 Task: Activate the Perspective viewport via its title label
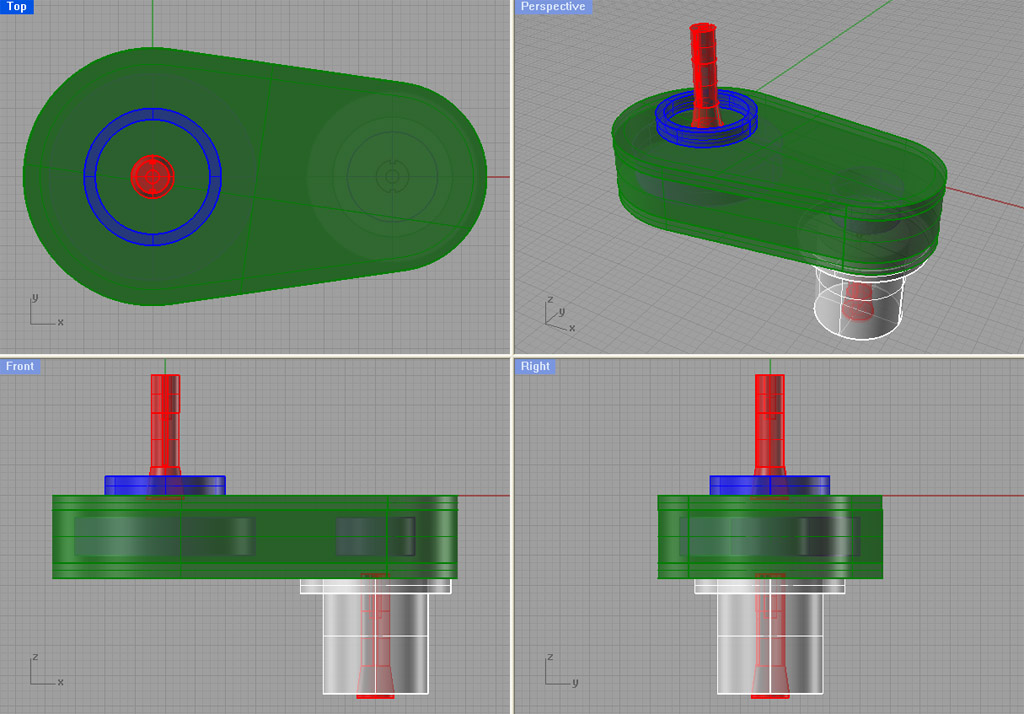pyautogui.click(x=554, y=6)
